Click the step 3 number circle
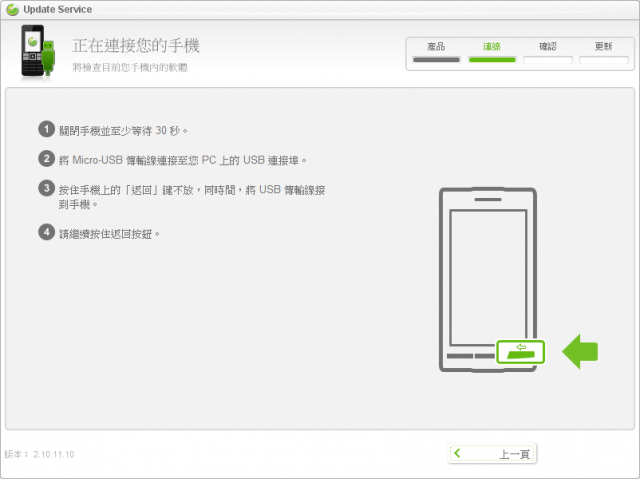Screen dimensions: 640x479 coord(47,188)
